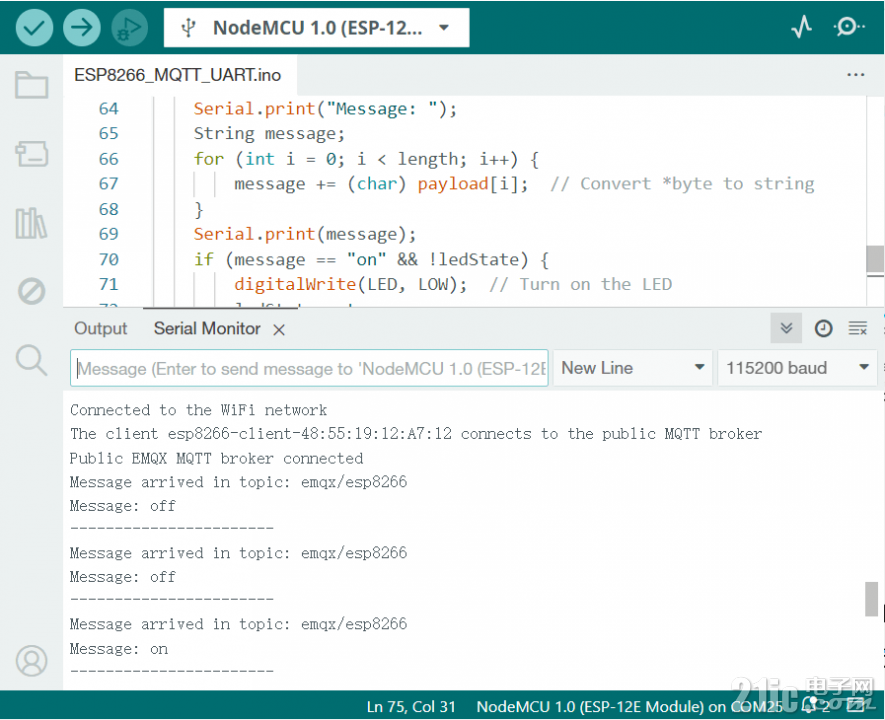885x720 pixels.
Task: Click the Verify sketch checkmark button
Action: click(x=34, y=28)
